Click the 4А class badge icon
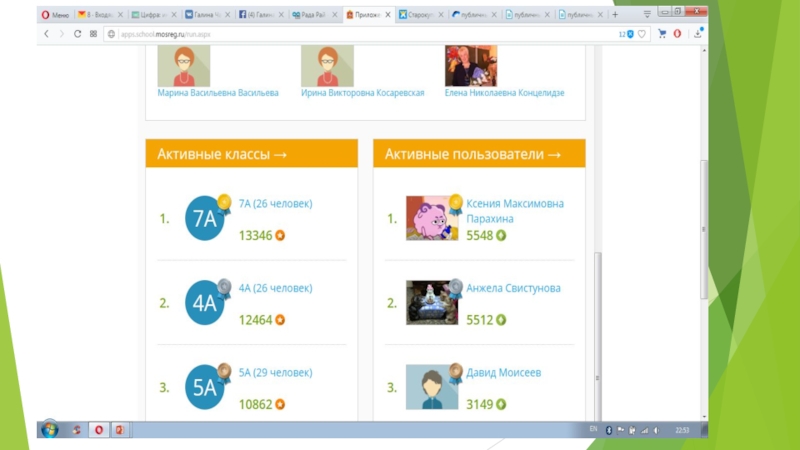This screenshot has width=800, height=450. click(x=205, y=303)
